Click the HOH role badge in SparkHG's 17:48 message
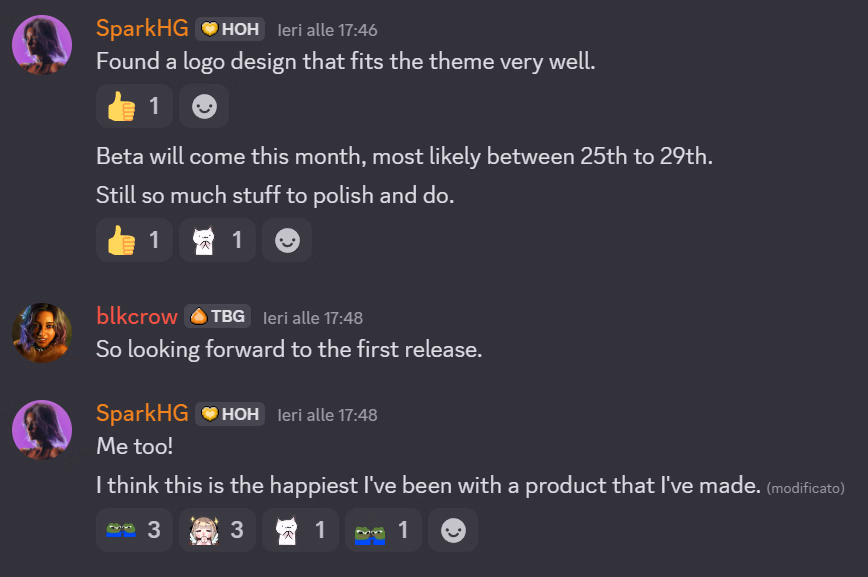 pyautogui.click(x=230, y=414)
